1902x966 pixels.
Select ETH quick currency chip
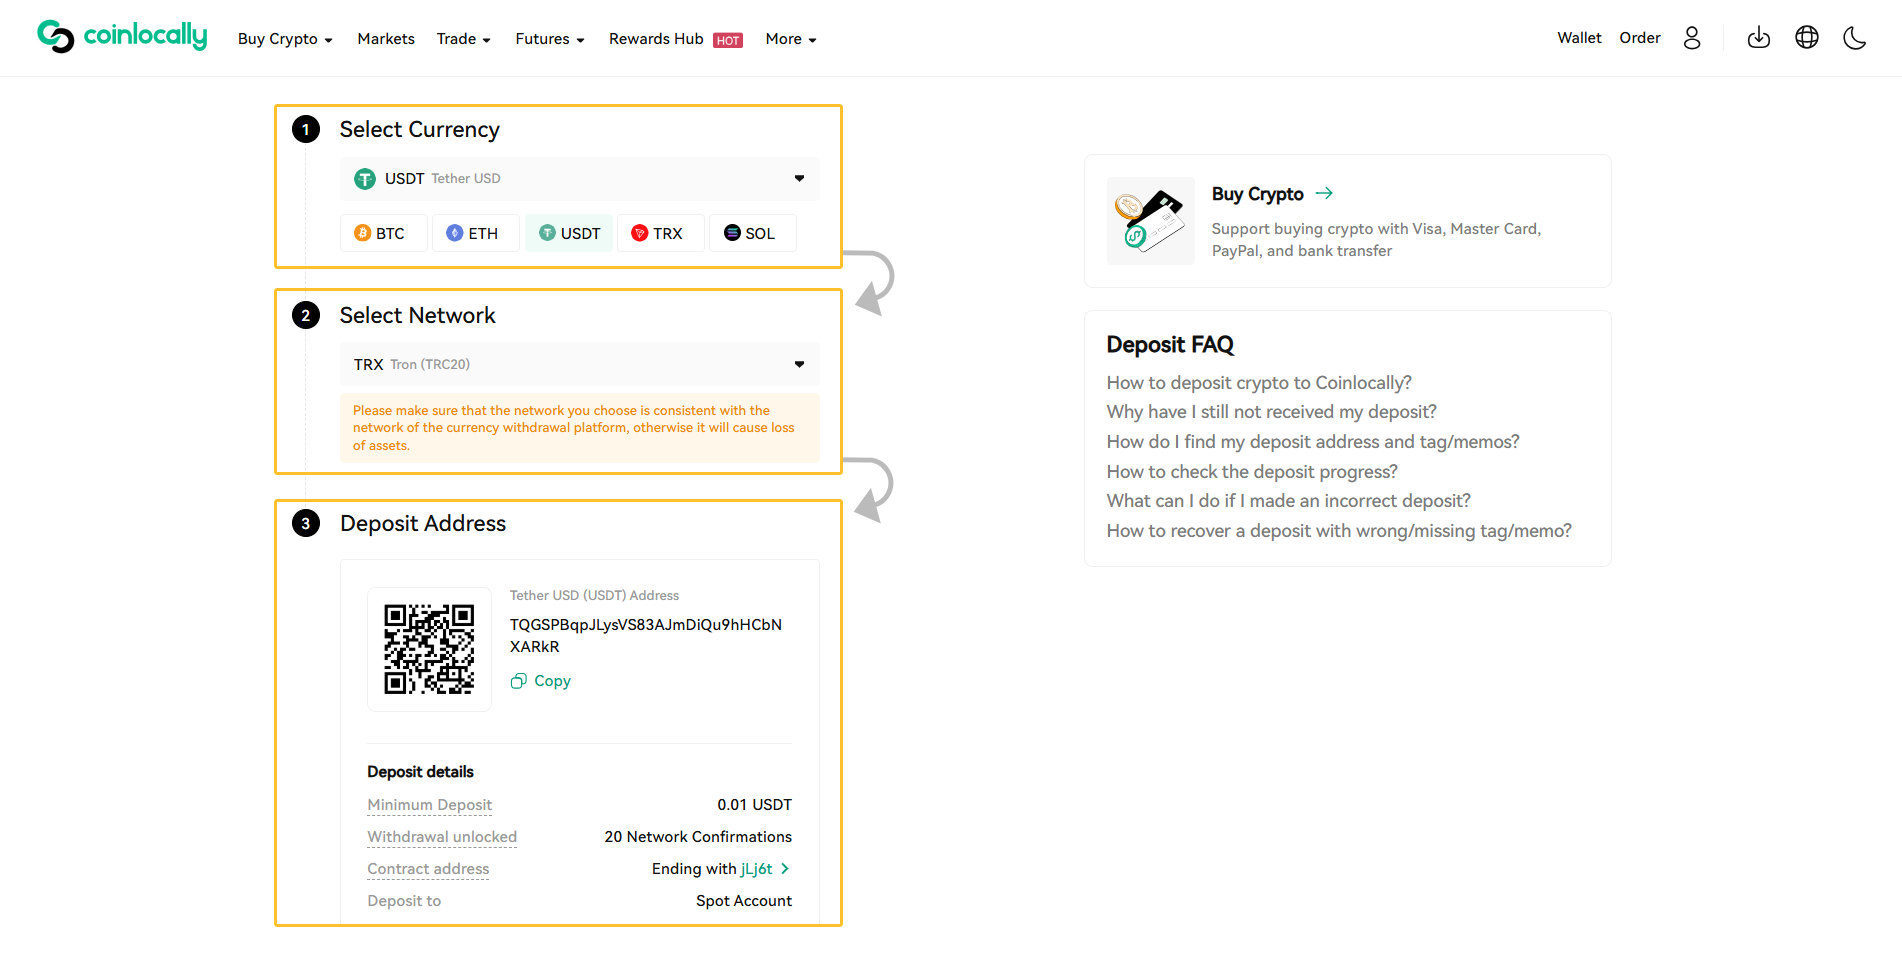(x=476, y=233)
